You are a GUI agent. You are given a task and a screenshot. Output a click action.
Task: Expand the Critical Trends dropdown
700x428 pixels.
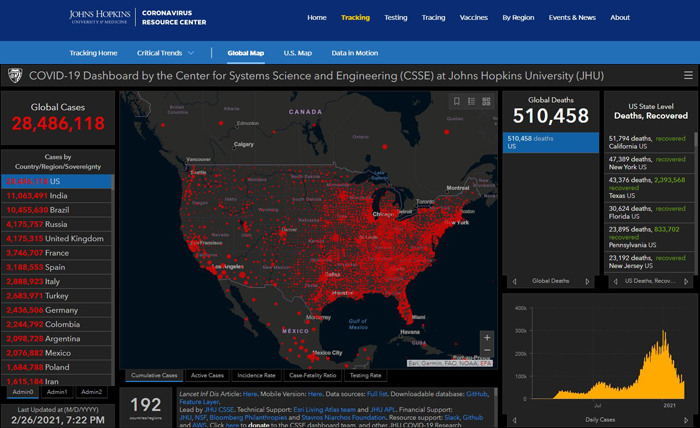(165, 53)
